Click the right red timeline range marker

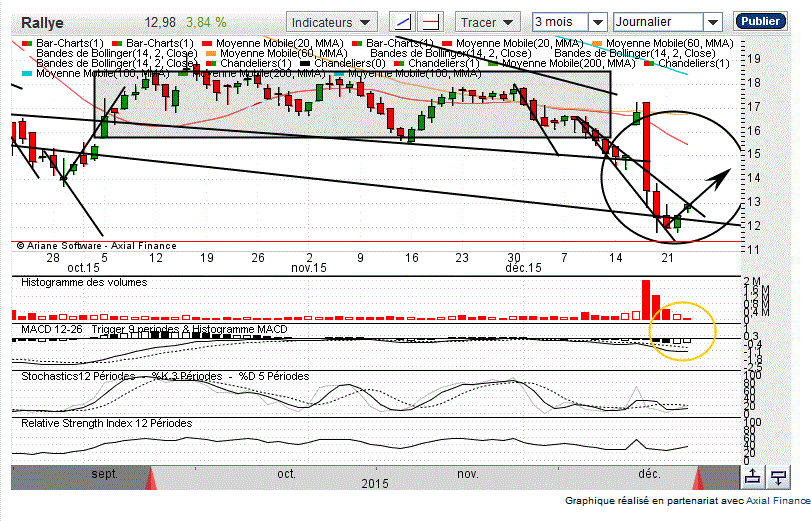698,478
